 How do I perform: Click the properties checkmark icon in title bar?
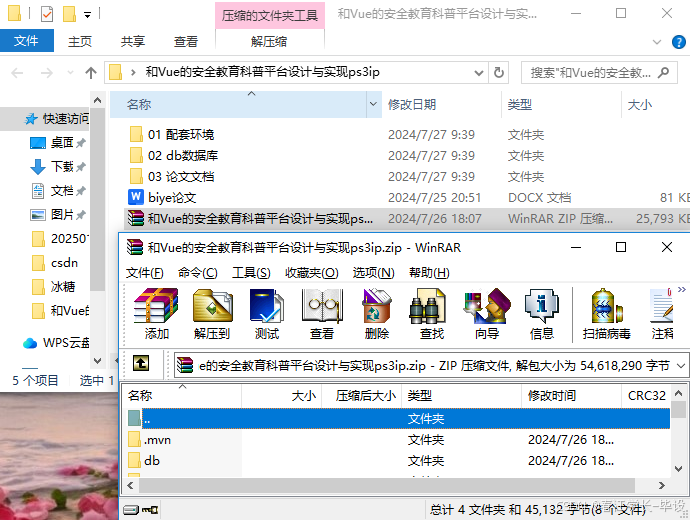[x=47, y=14]
